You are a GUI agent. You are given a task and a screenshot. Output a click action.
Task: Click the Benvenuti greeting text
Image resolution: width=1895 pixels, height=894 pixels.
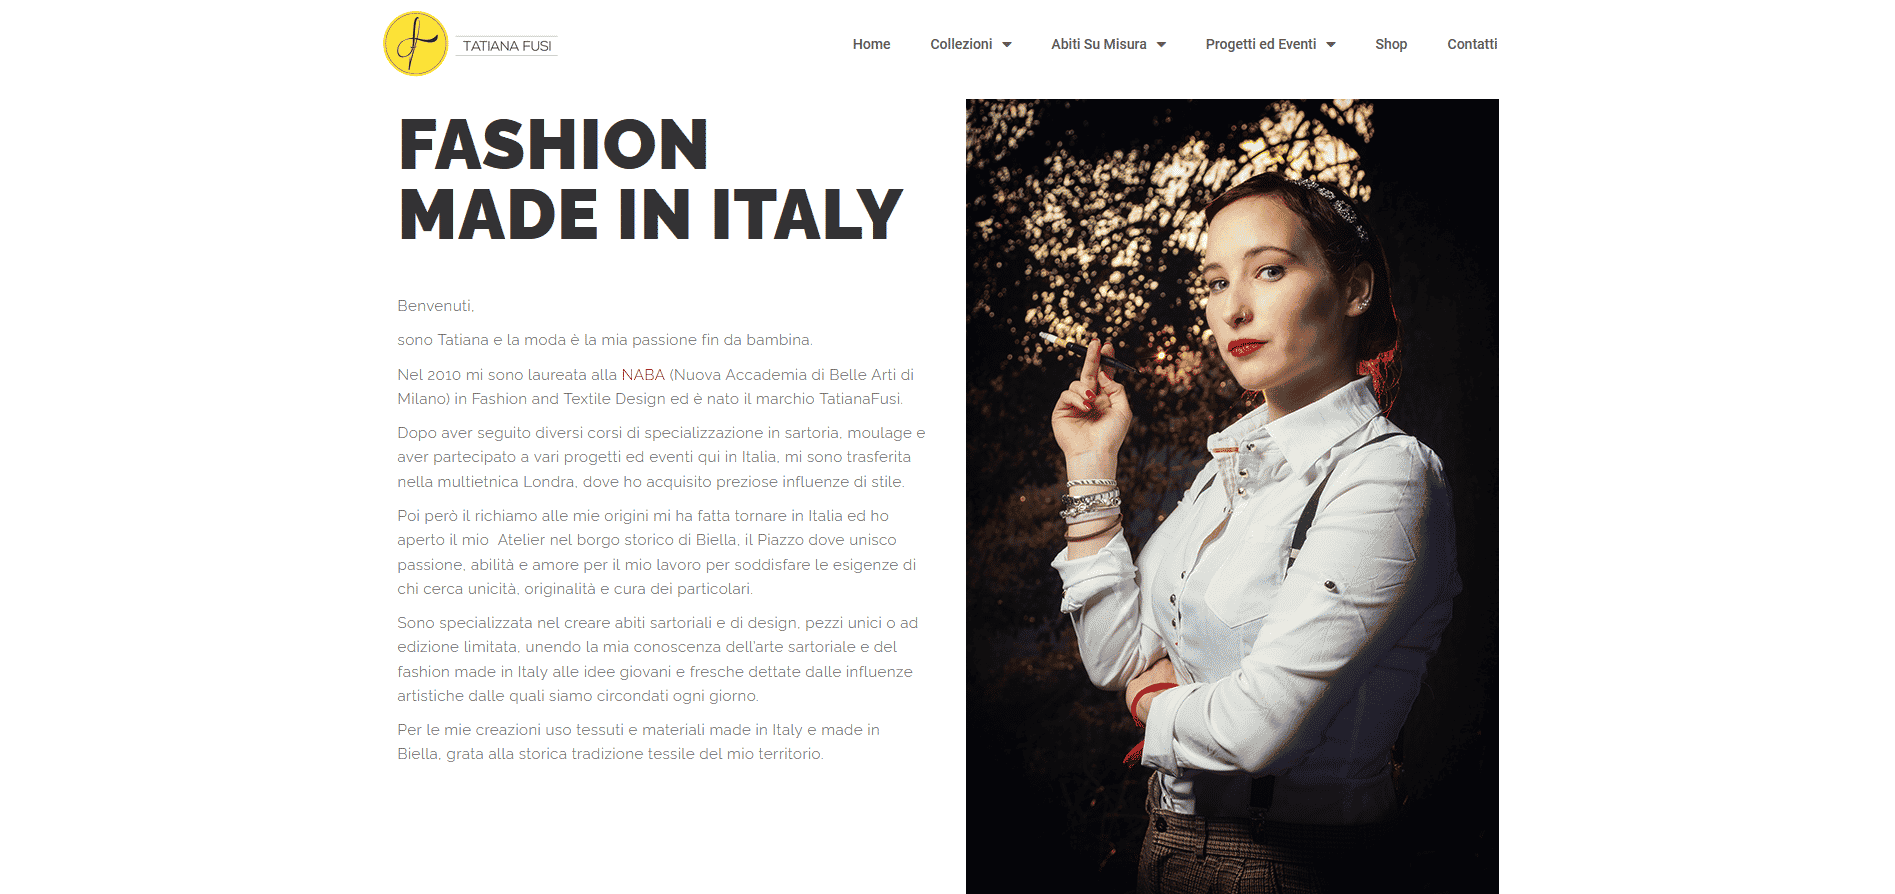pos(435,306)
